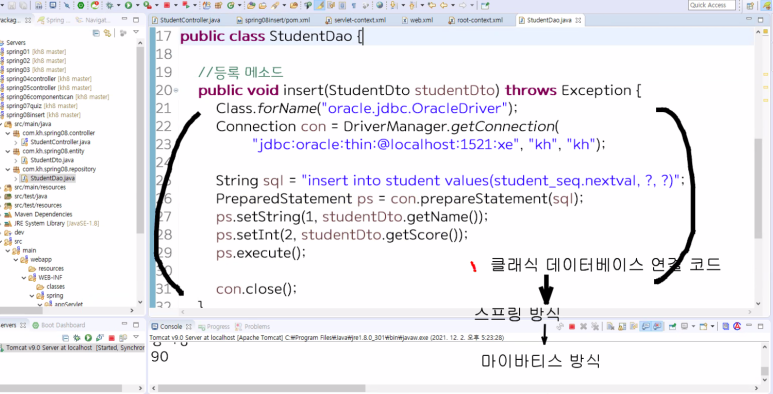Click Collapse All in the Package Explorer
Screen dimensions: 773x394
click(x=96, y=33)
